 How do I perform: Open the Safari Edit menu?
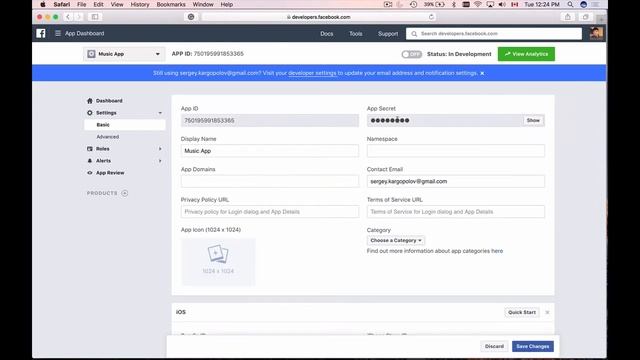(98, 4)
